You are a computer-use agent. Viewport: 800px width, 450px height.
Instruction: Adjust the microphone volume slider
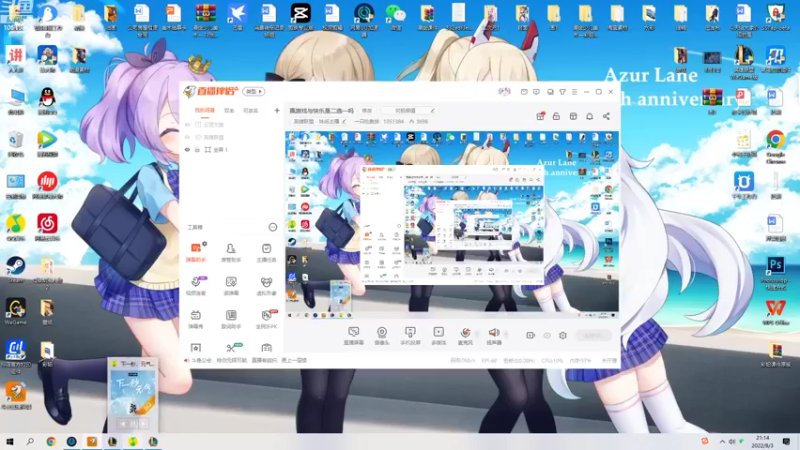point(478,335)
